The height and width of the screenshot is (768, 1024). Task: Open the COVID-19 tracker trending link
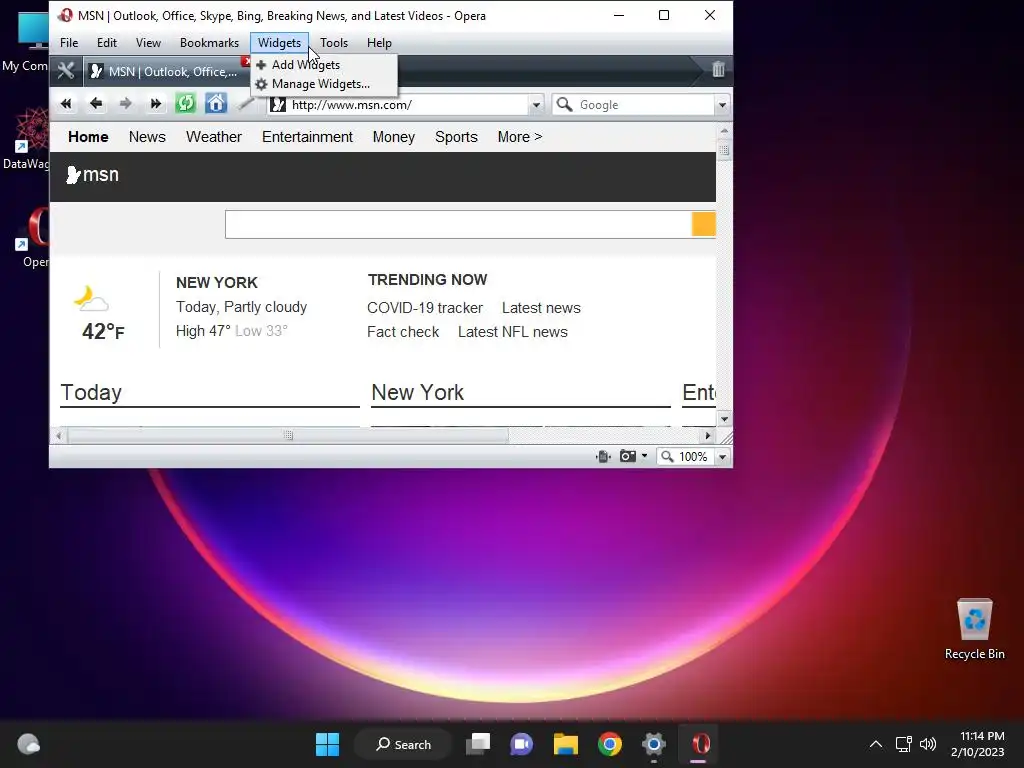coord(424,308)
